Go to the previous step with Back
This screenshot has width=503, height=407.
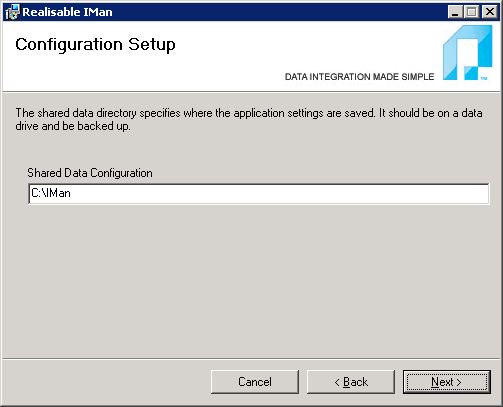point(351,382)
